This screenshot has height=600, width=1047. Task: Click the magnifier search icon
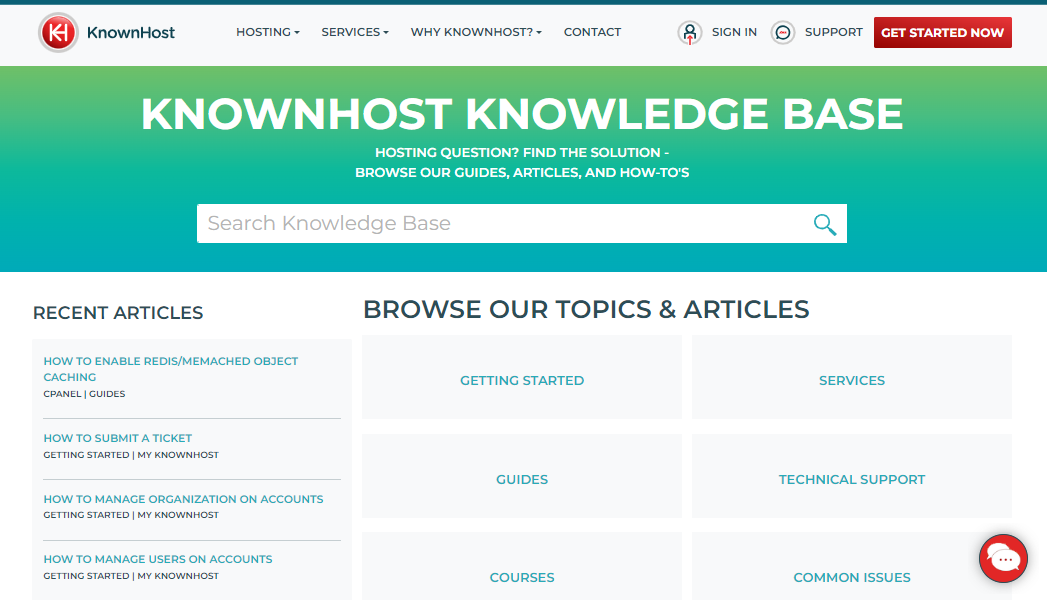[x=825, y=224]
